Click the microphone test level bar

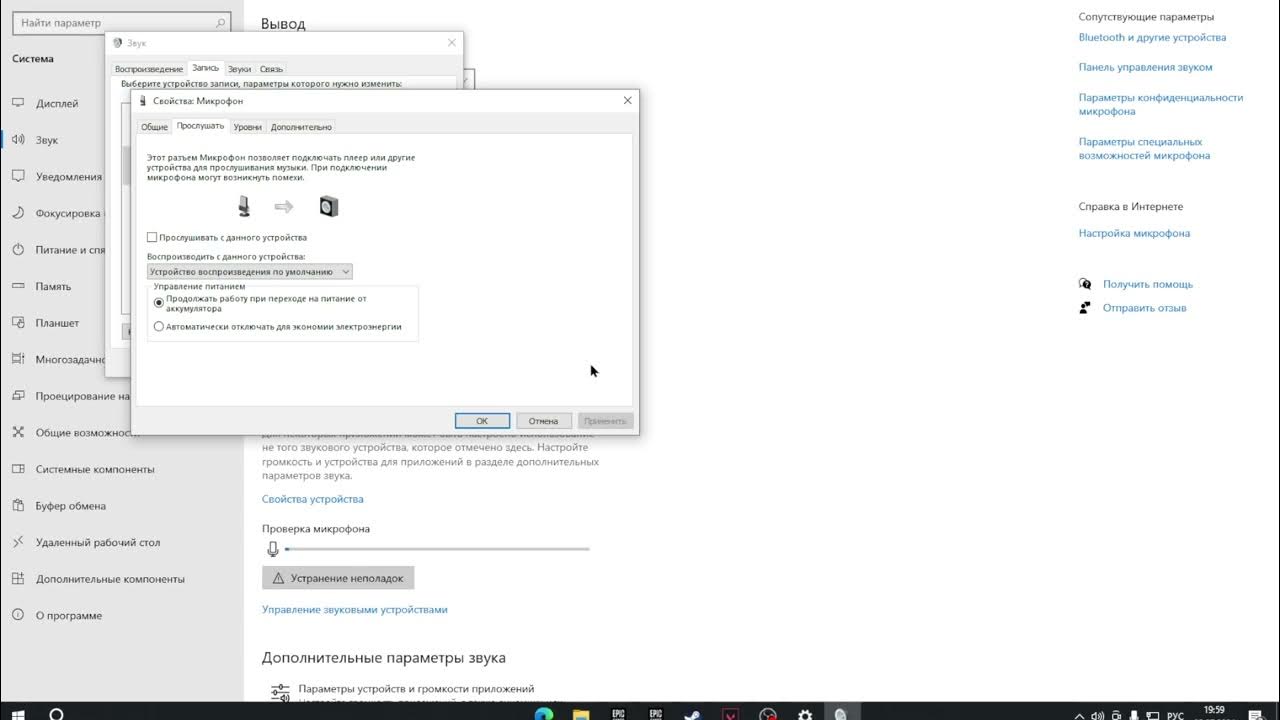437,549
